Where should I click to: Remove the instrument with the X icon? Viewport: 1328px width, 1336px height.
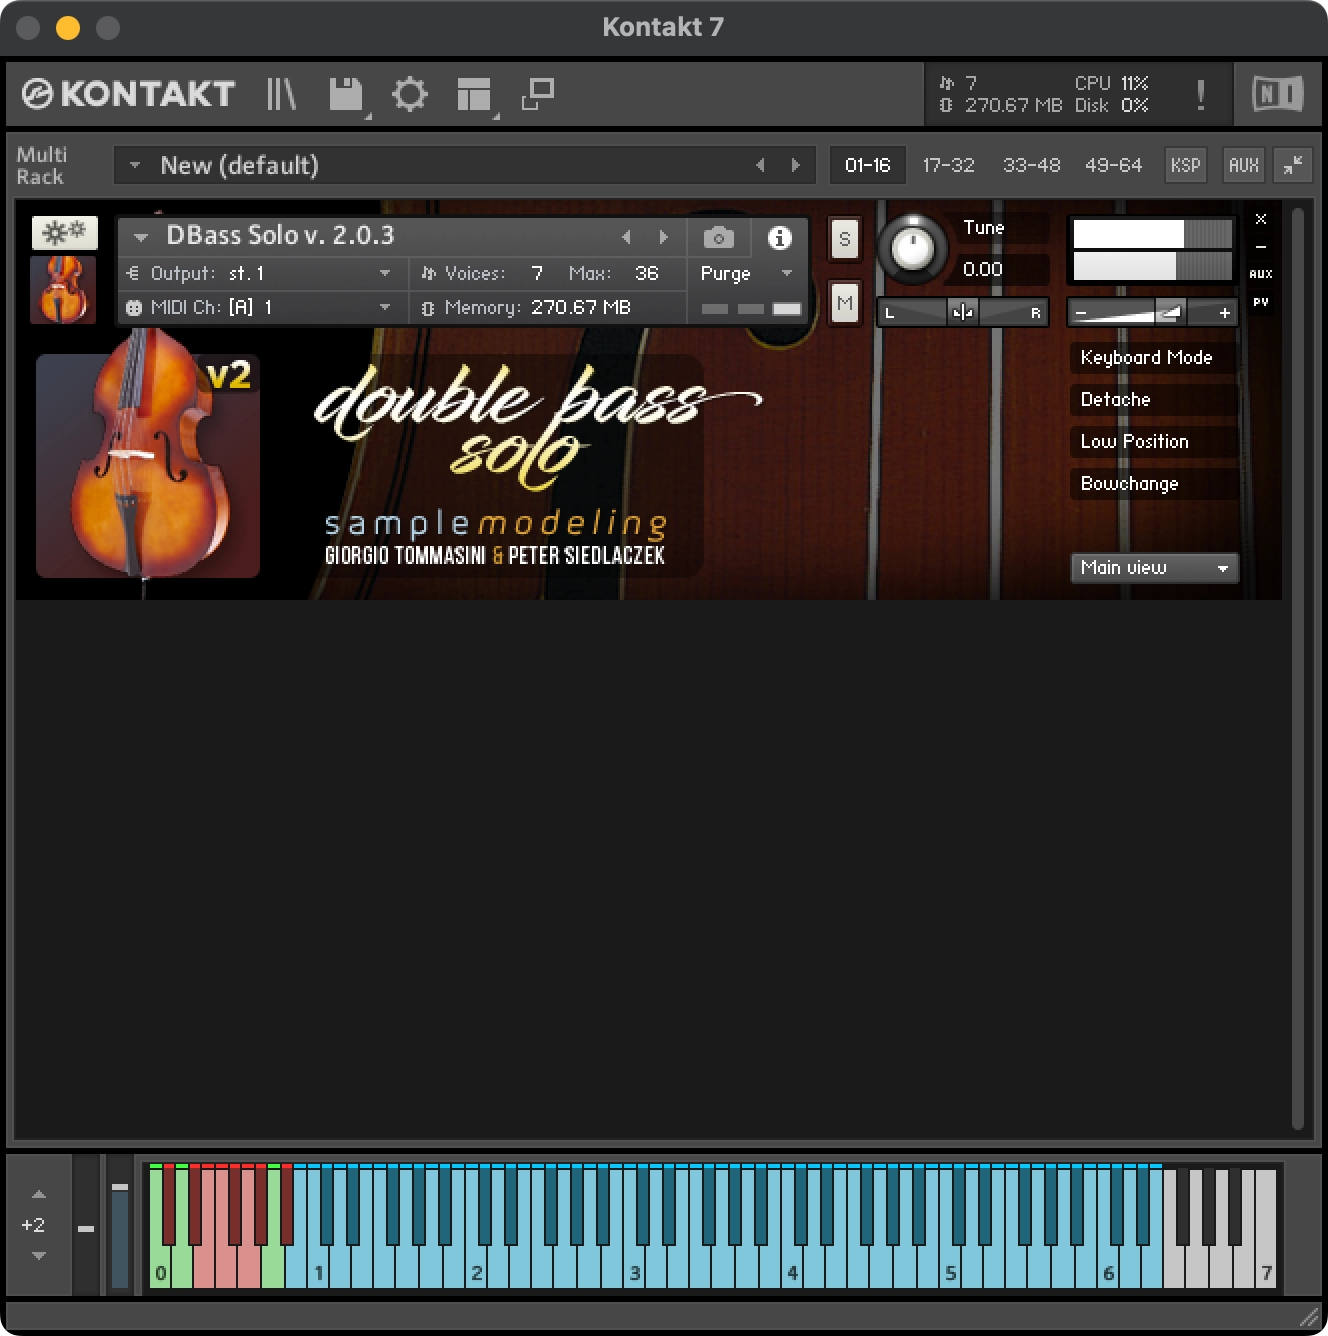(x=1261, y=219)
